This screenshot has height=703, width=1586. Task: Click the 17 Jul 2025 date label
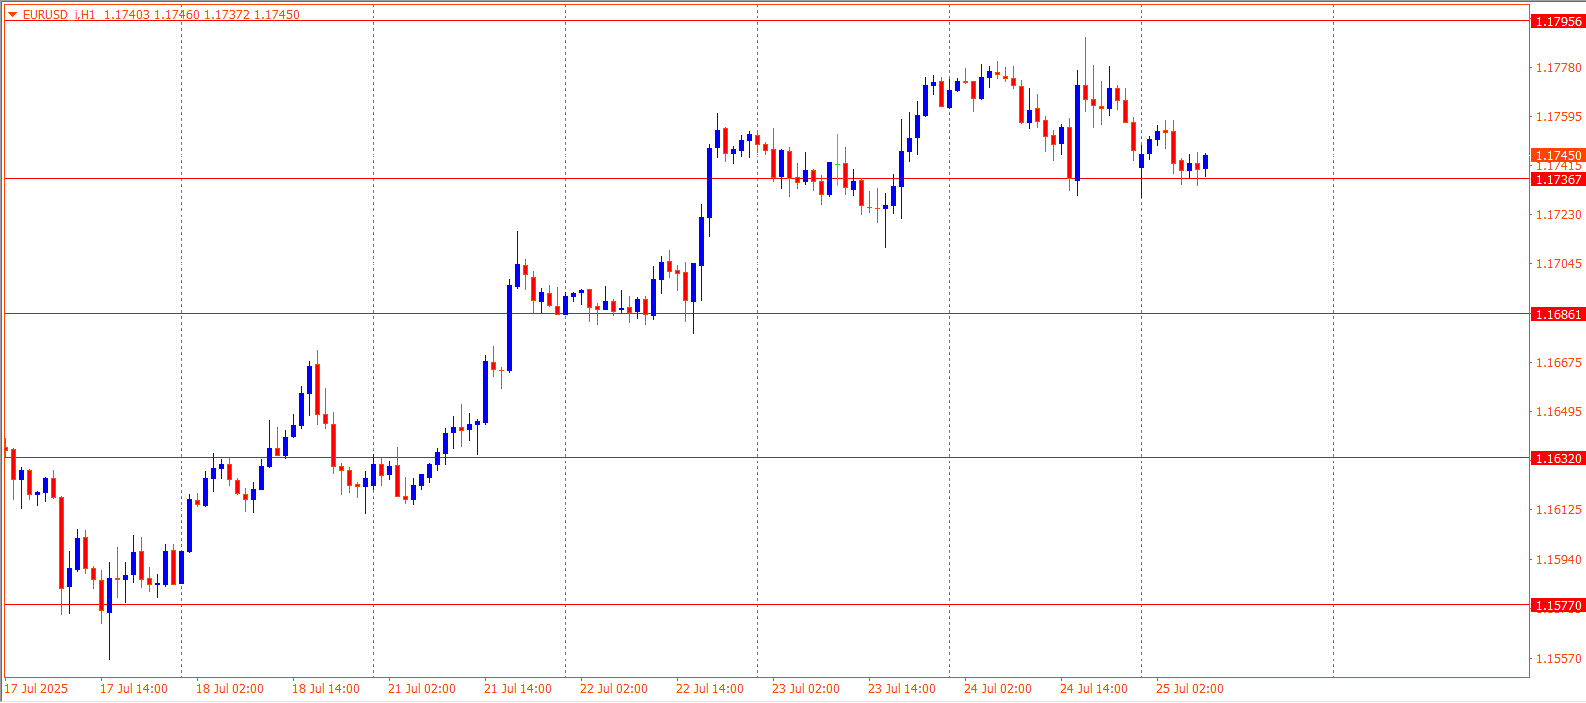36,689
